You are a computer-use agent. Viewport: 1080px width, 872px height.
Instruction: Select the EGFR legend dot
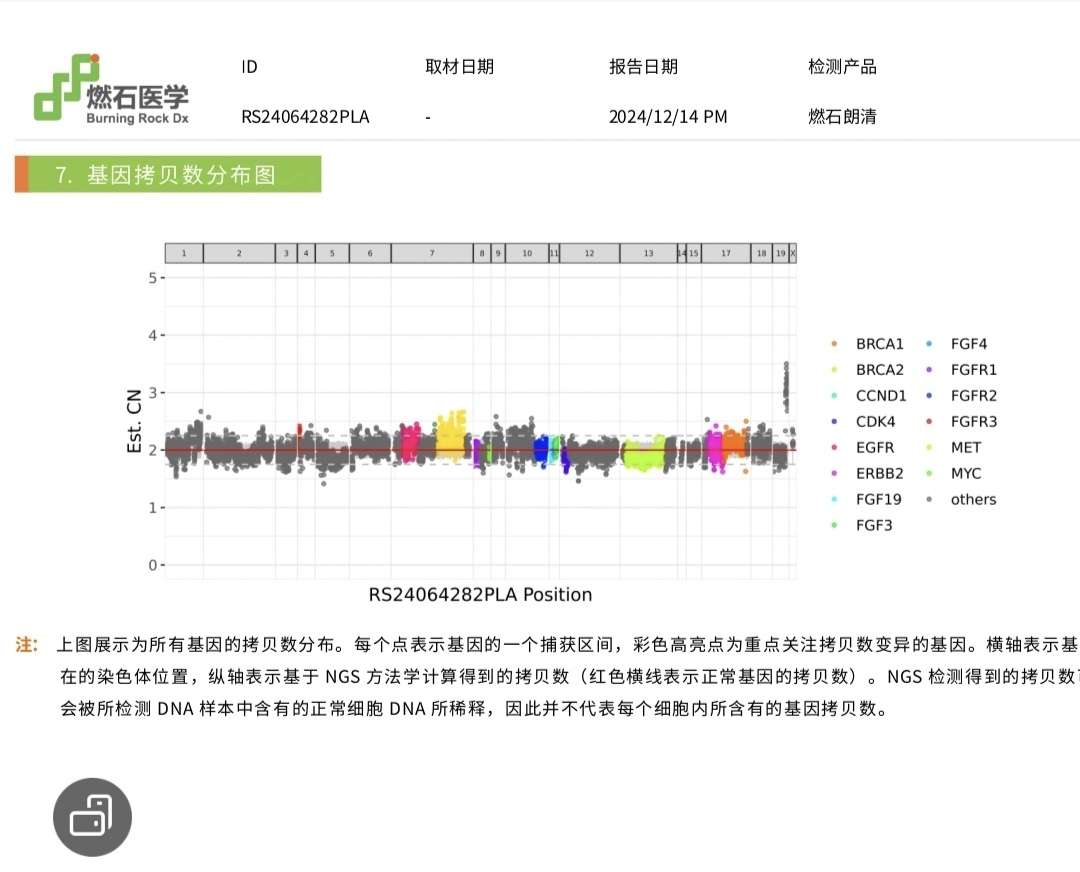[833, 447]
